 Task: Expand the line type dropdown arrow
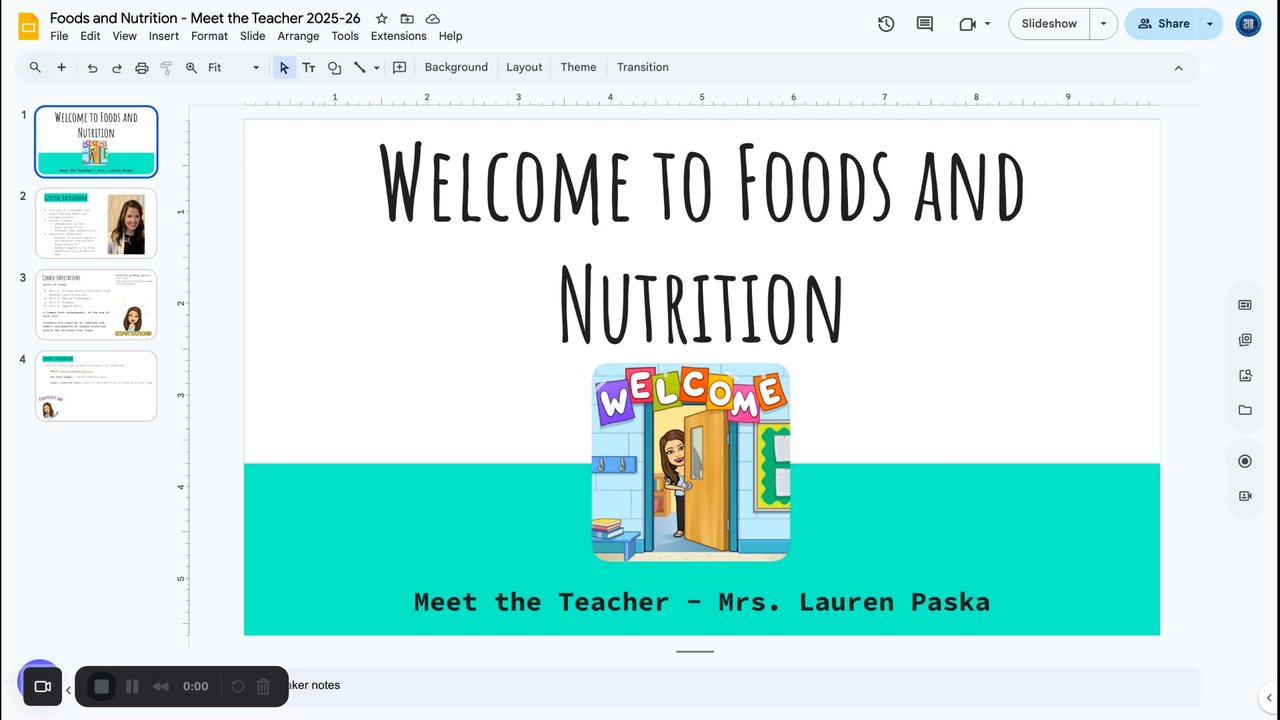pos(377,68)
